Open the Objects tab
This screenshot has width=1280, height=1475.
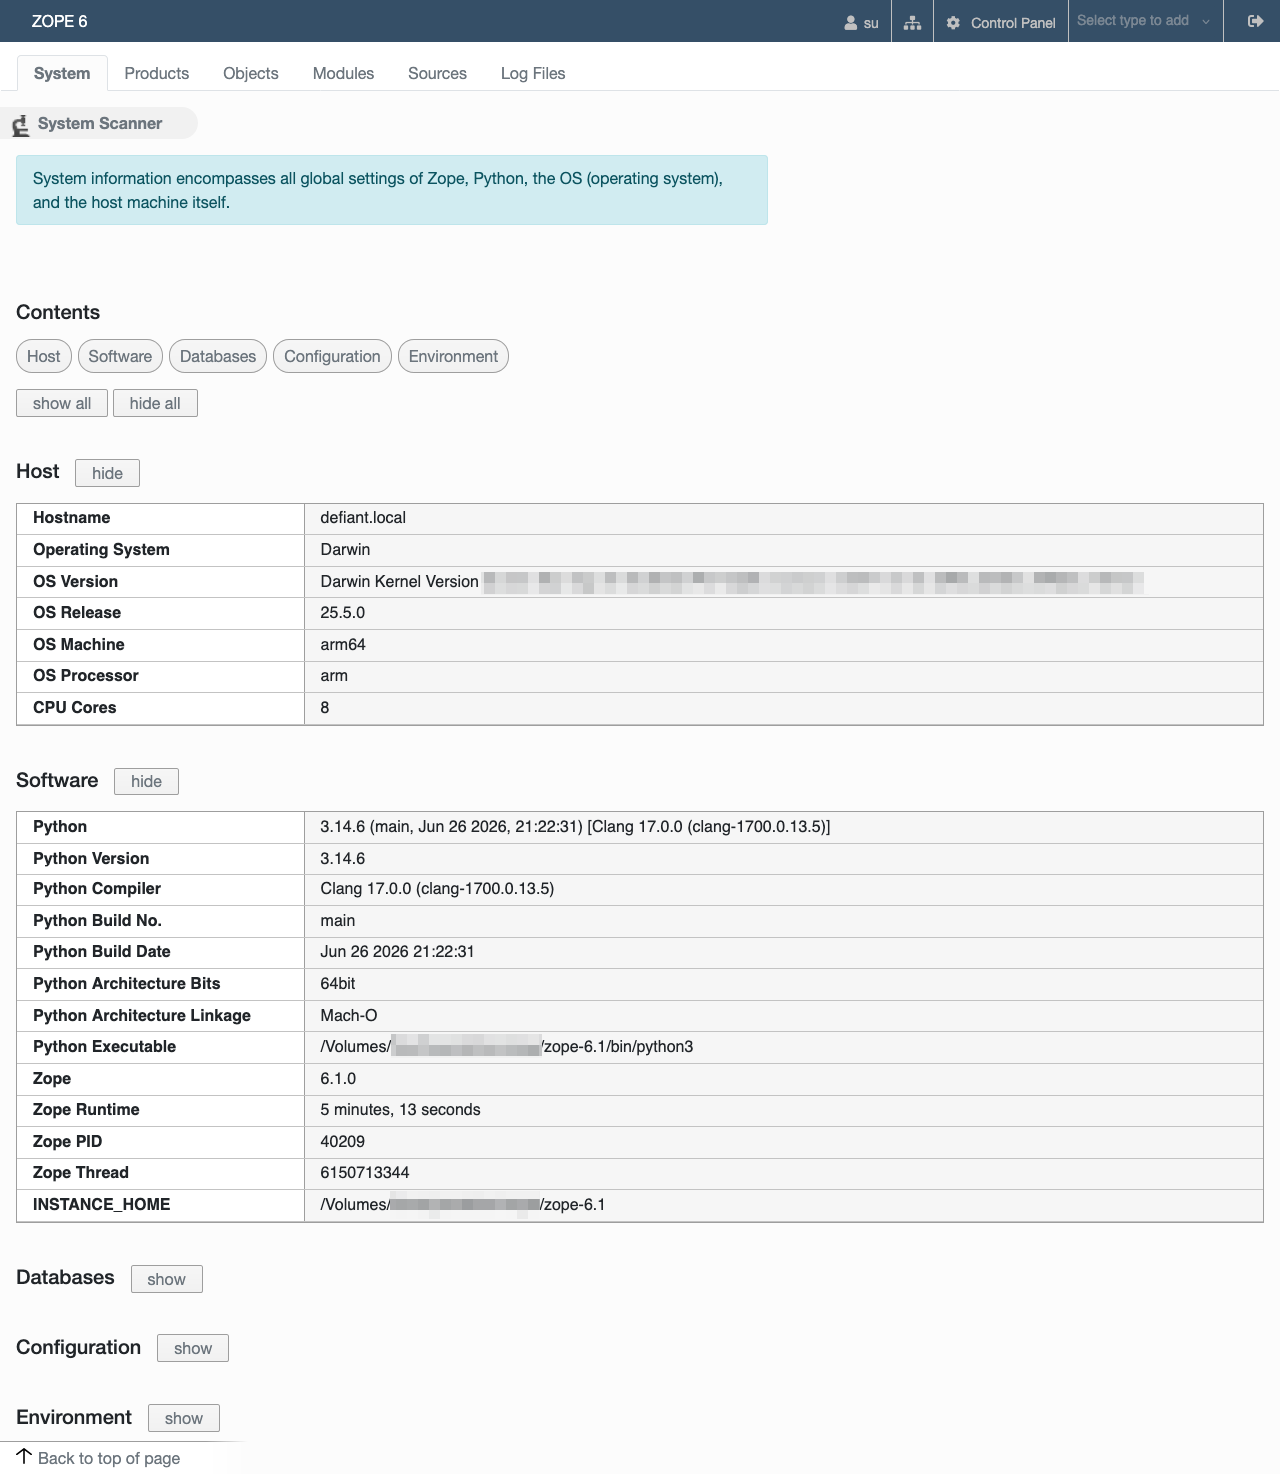tap(251, 73)
